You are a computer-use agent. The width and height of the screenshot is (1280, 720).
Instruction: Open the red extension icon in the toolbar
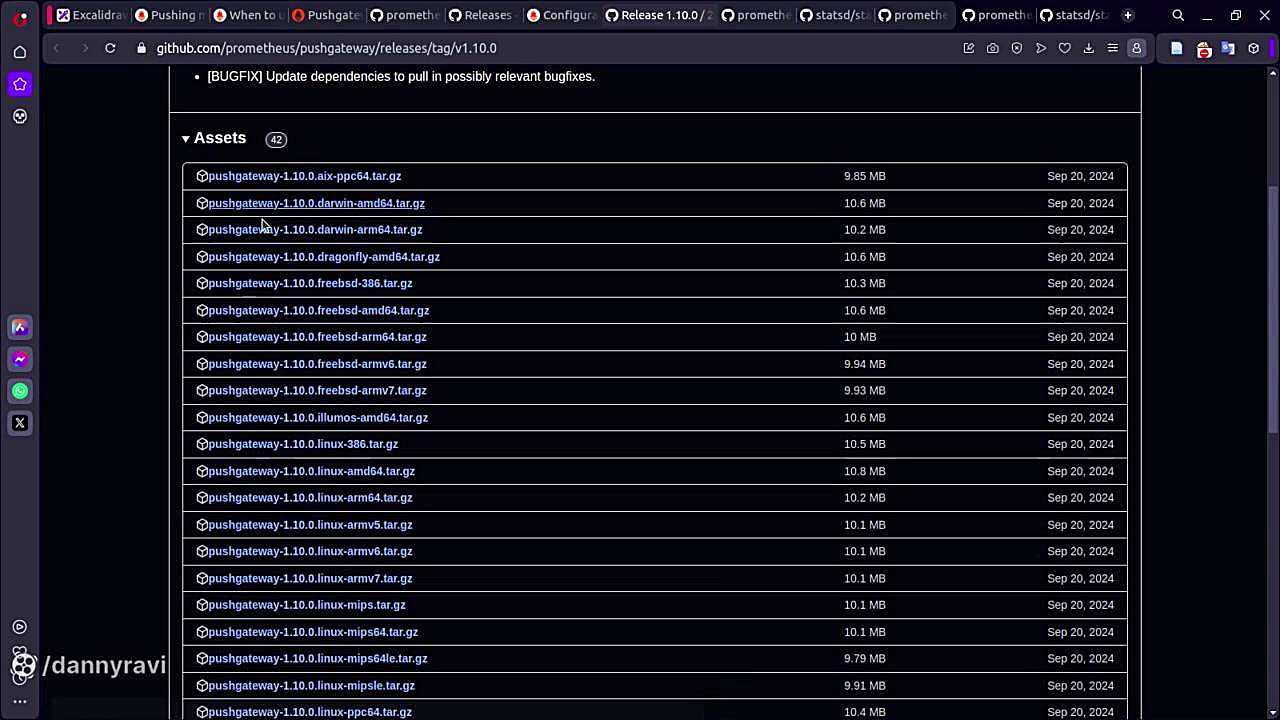(x=1203, y=48)
